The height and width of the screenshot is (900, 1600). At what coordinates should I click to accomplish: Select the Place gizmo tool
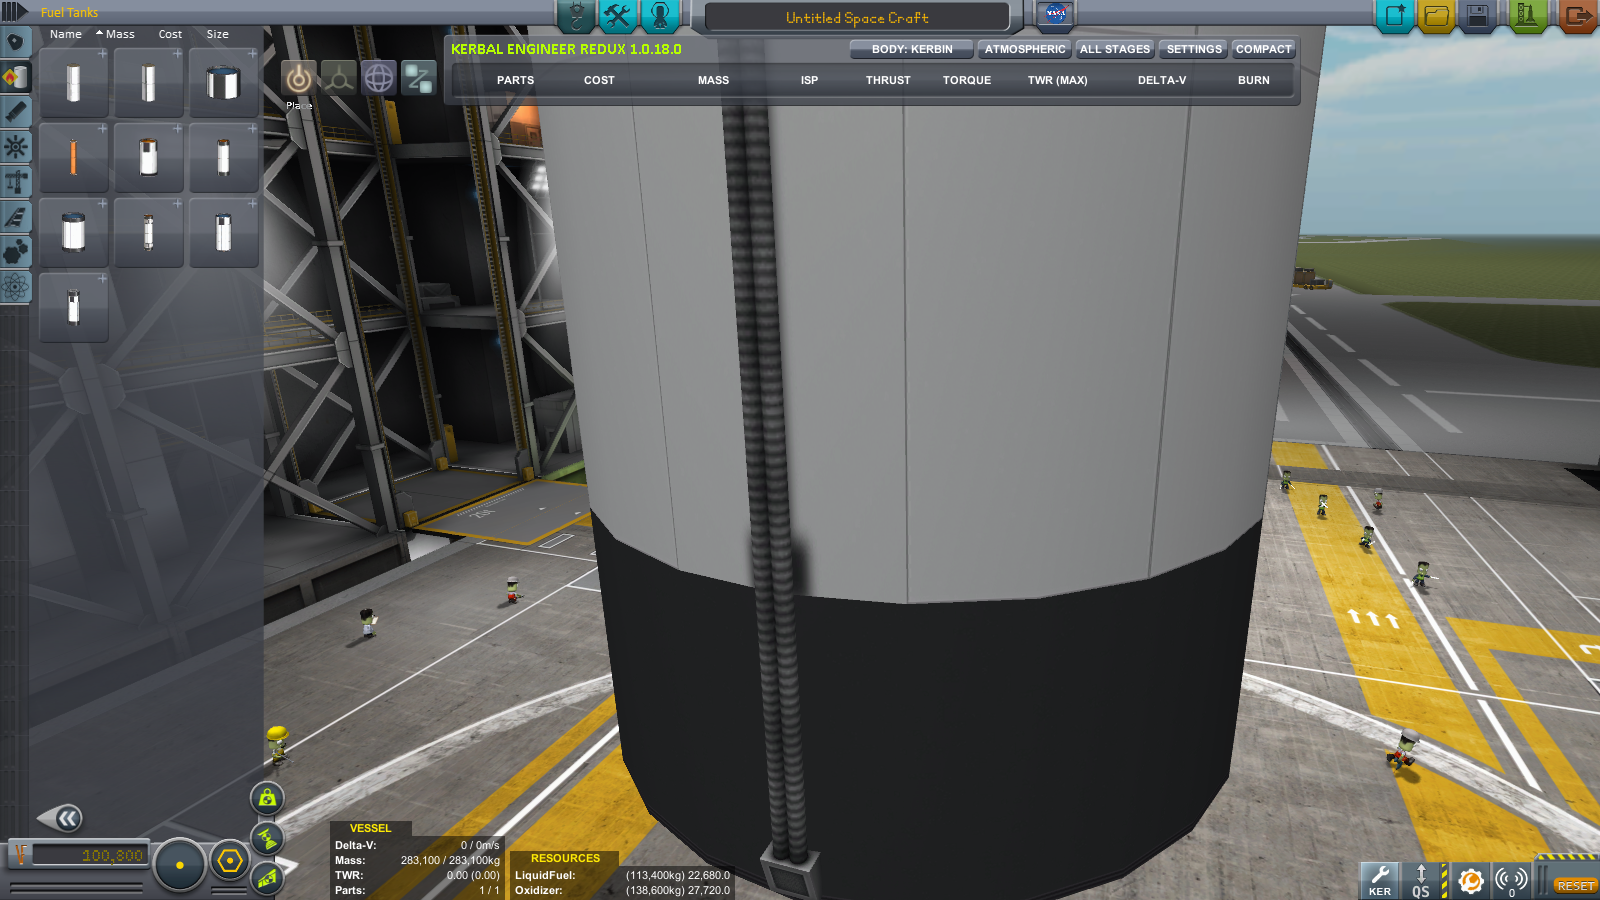[298, 78]
